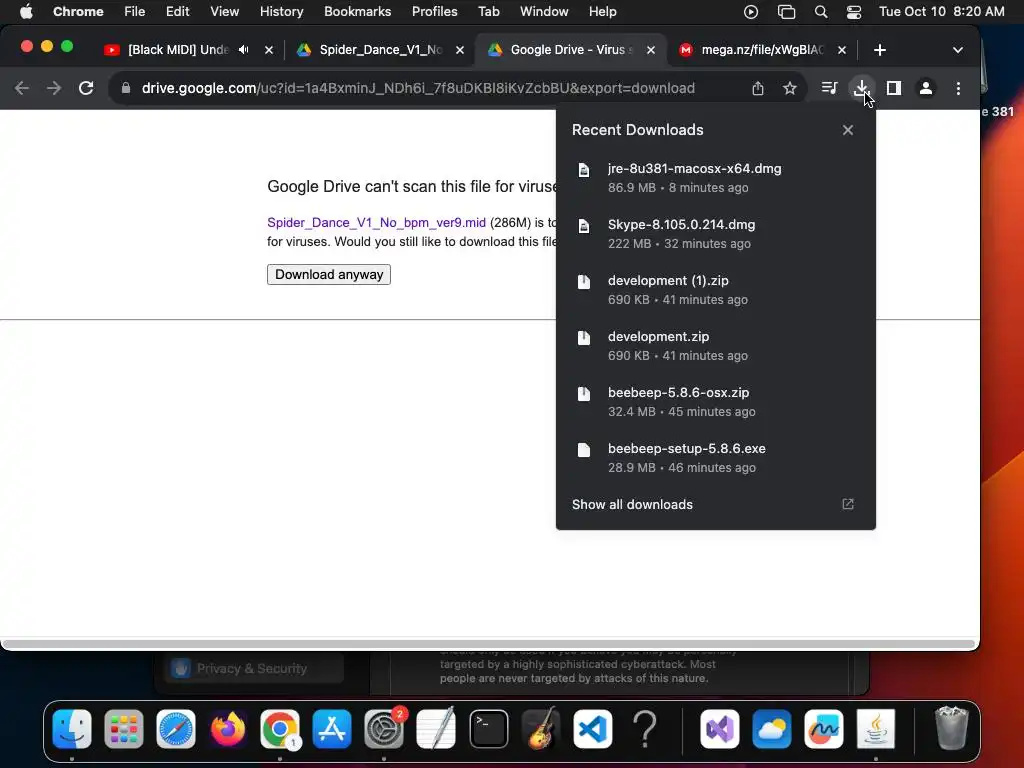
Task: Expand the tab search chevron
Action: (x=957, y=50)
